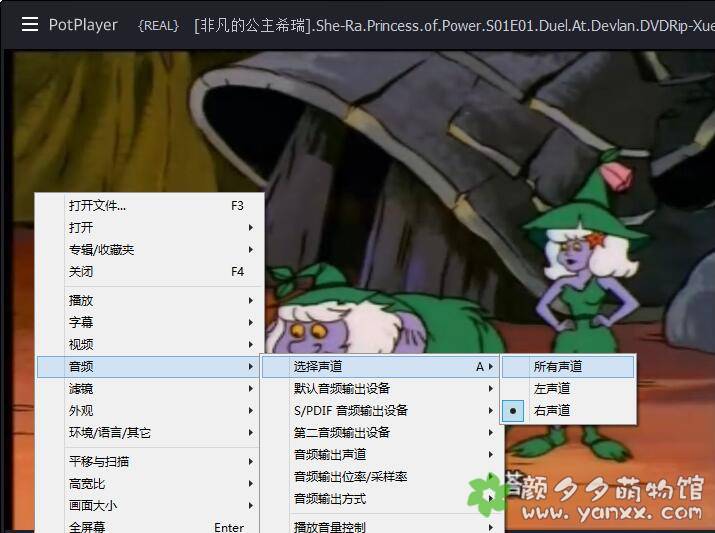
Task: Select 所有声道 channel option
Action: 568,367
